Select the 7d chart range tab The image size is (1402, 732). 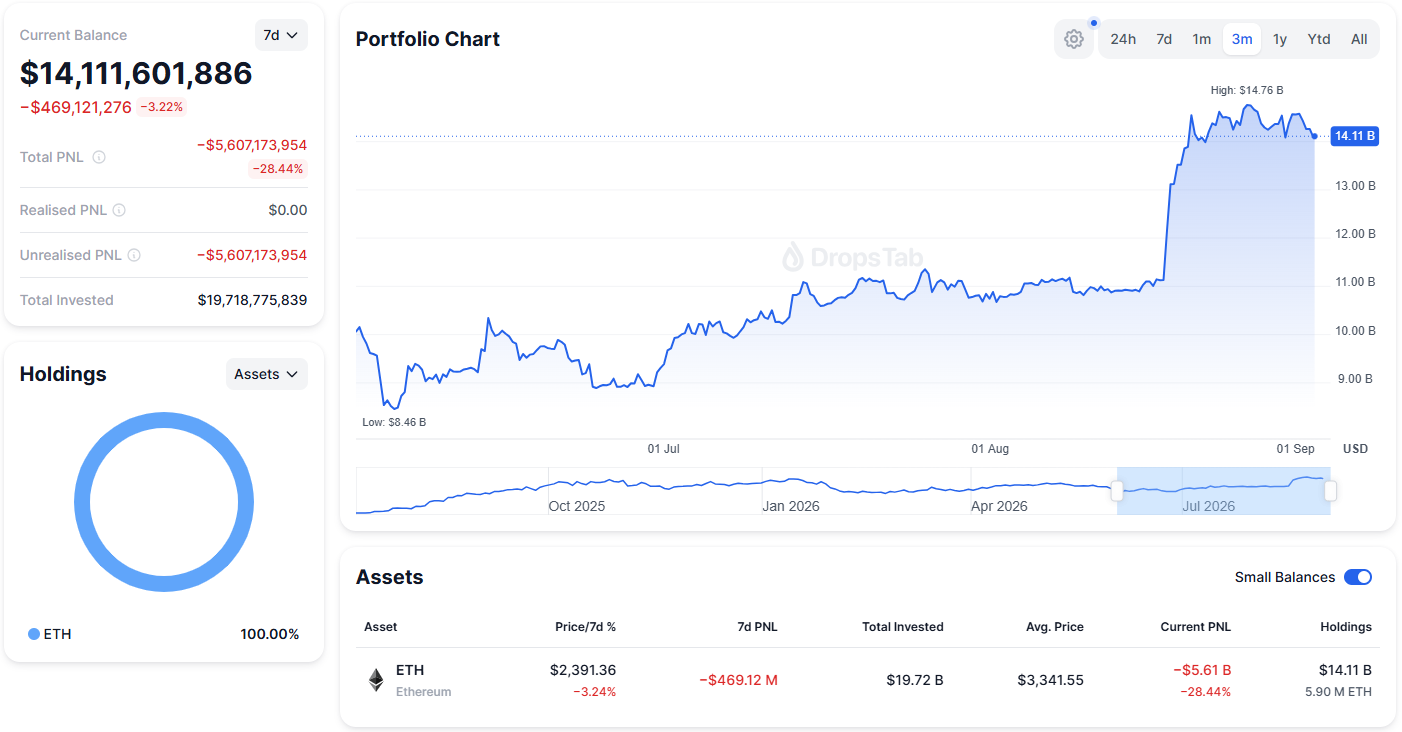coord(1164,39)
